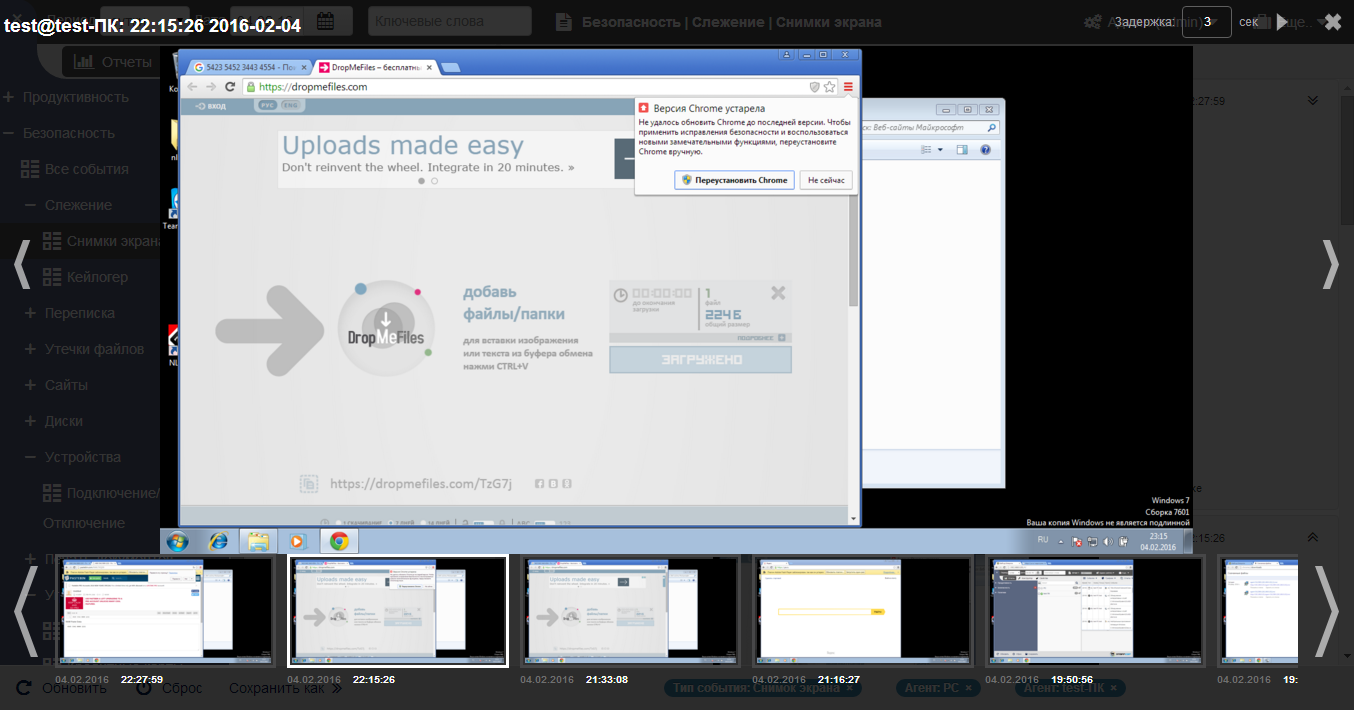Screen dimensions: 1354x710
Task: Open the 21:33:08 screenshot thumbnail
Action: [630, 611]
